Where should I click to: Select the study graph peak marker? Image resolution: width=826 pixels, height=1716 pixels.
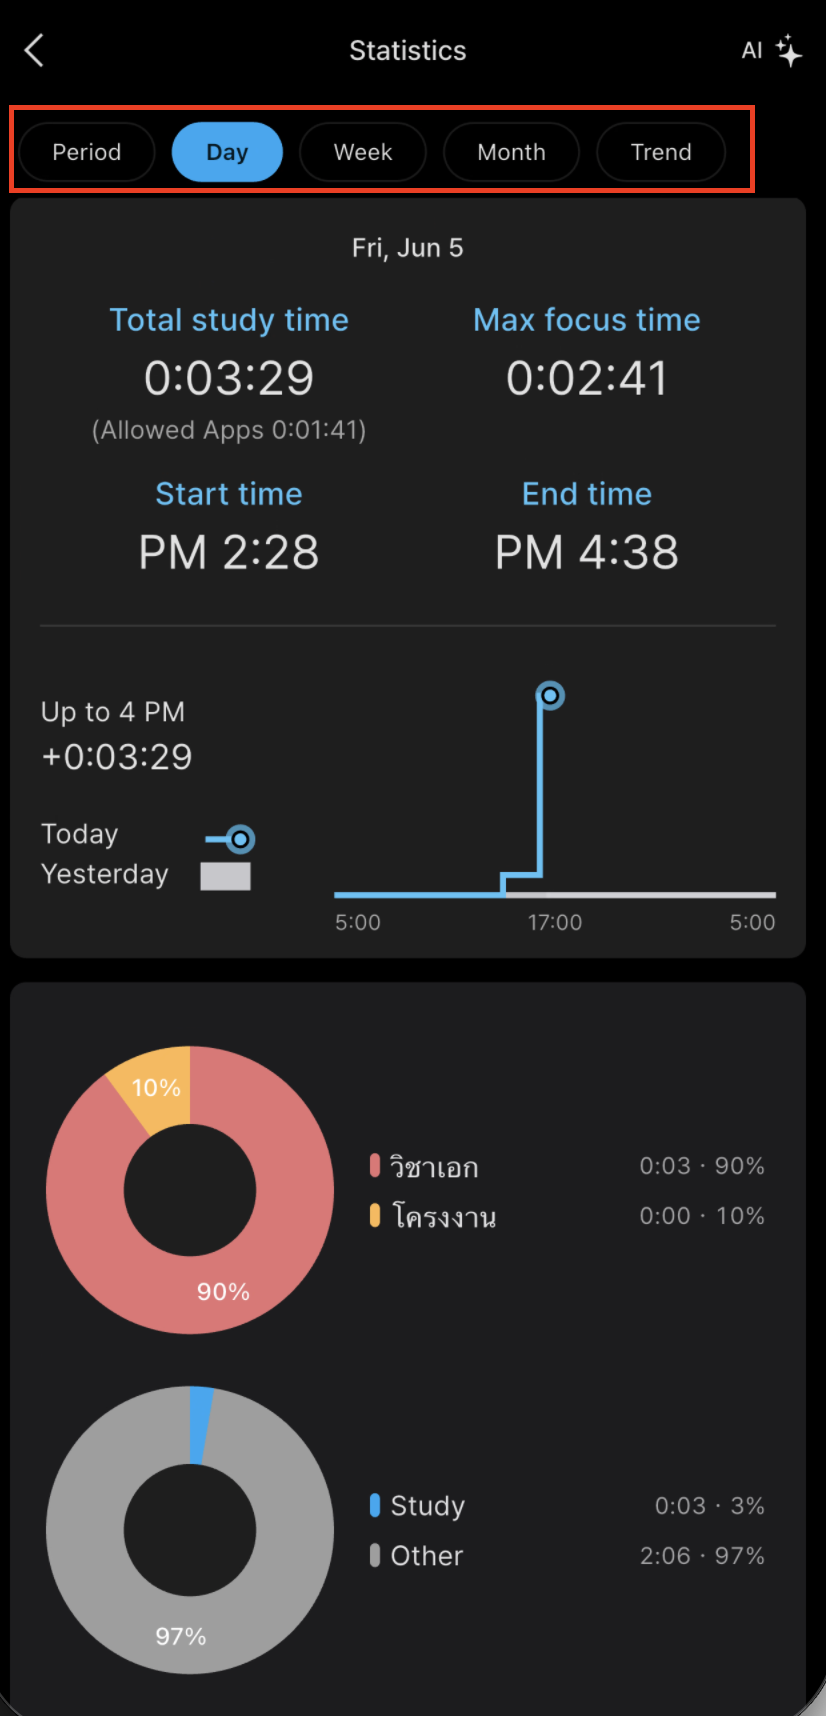pos(550,695)
